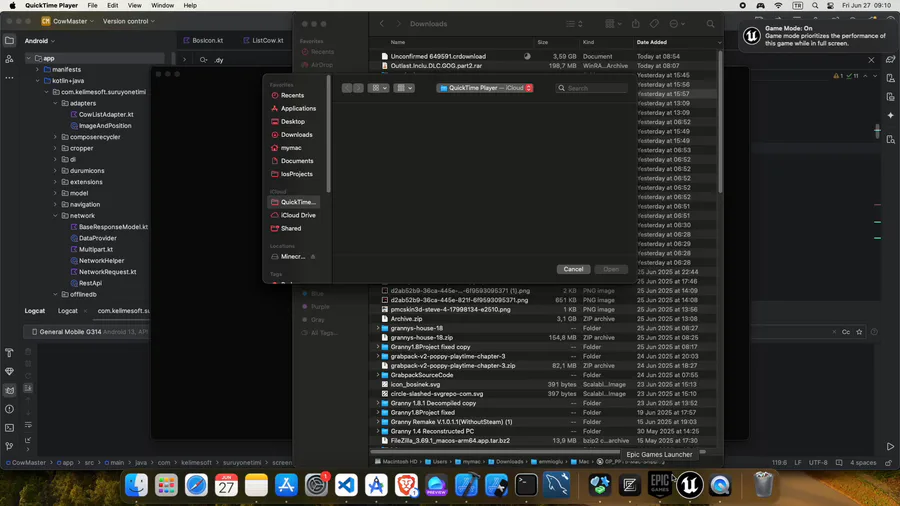This screenshot has width=900, height=506.
Task: Go back in open dialog navigation
Action: [x=347, y=88]
